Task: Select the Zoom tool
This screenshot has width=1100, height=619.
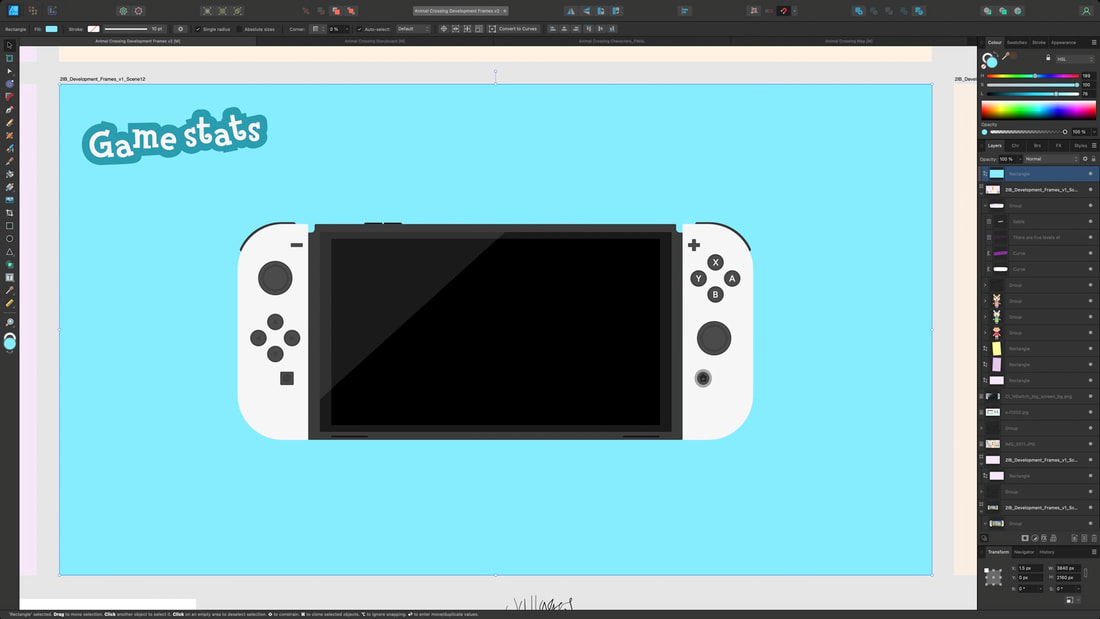Action: [9, 322]
